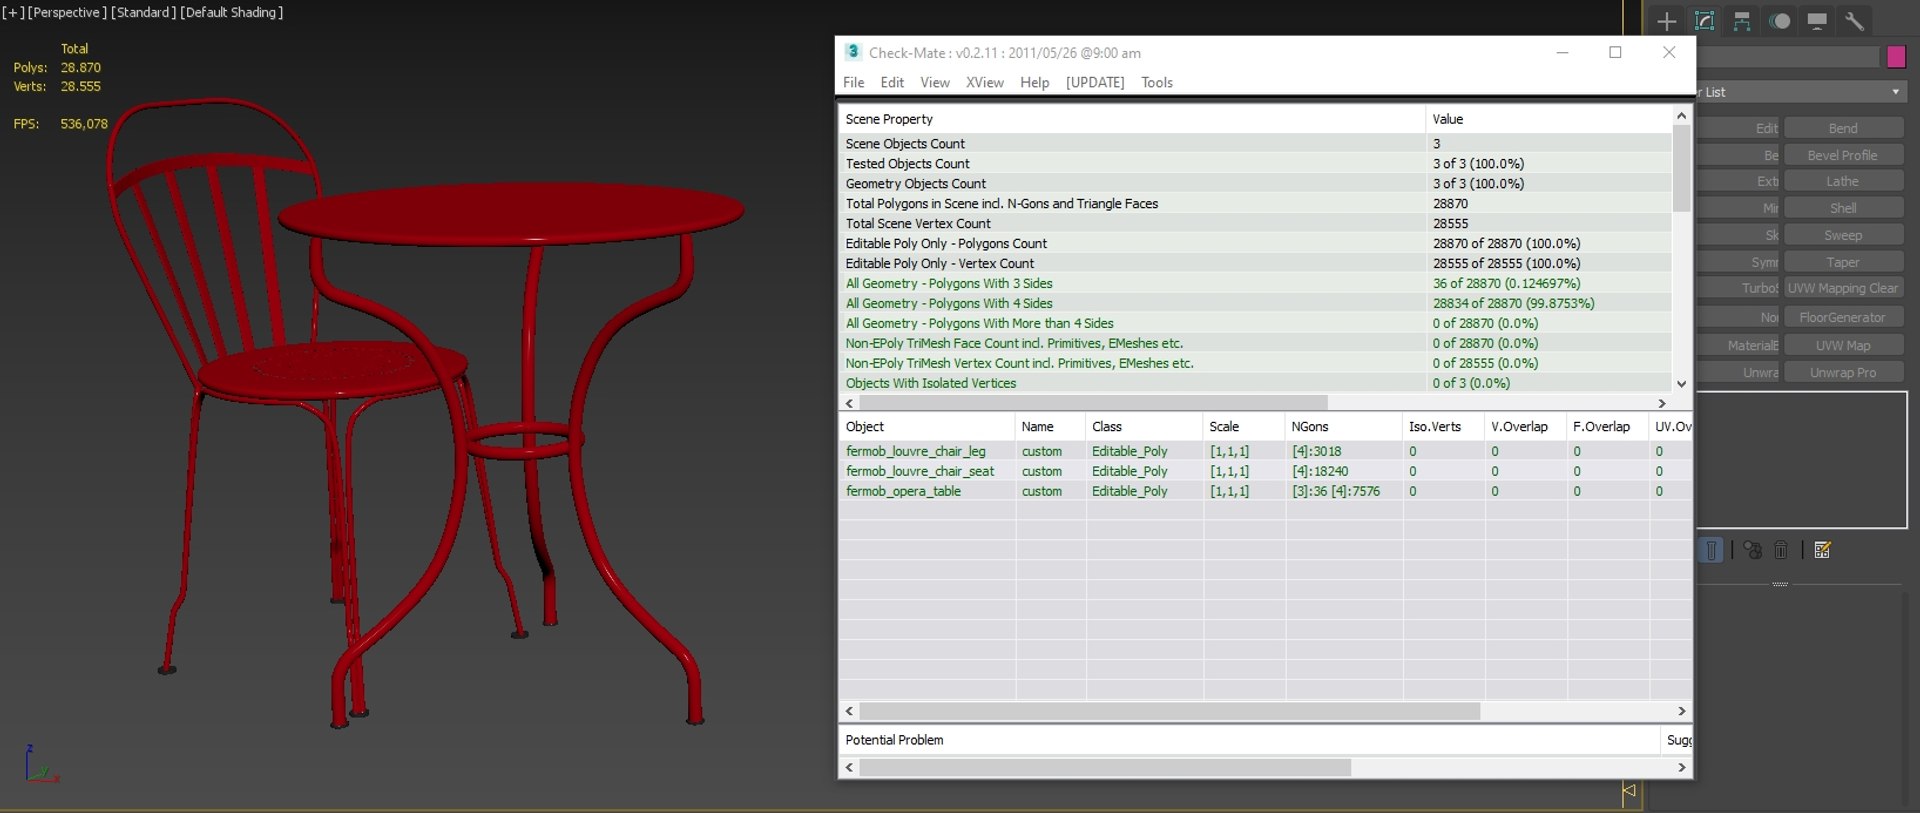Click right arrow of Potential Problem scrollbar
The height and width of the screenshot is (813, 1920).
click(1681, 767)
